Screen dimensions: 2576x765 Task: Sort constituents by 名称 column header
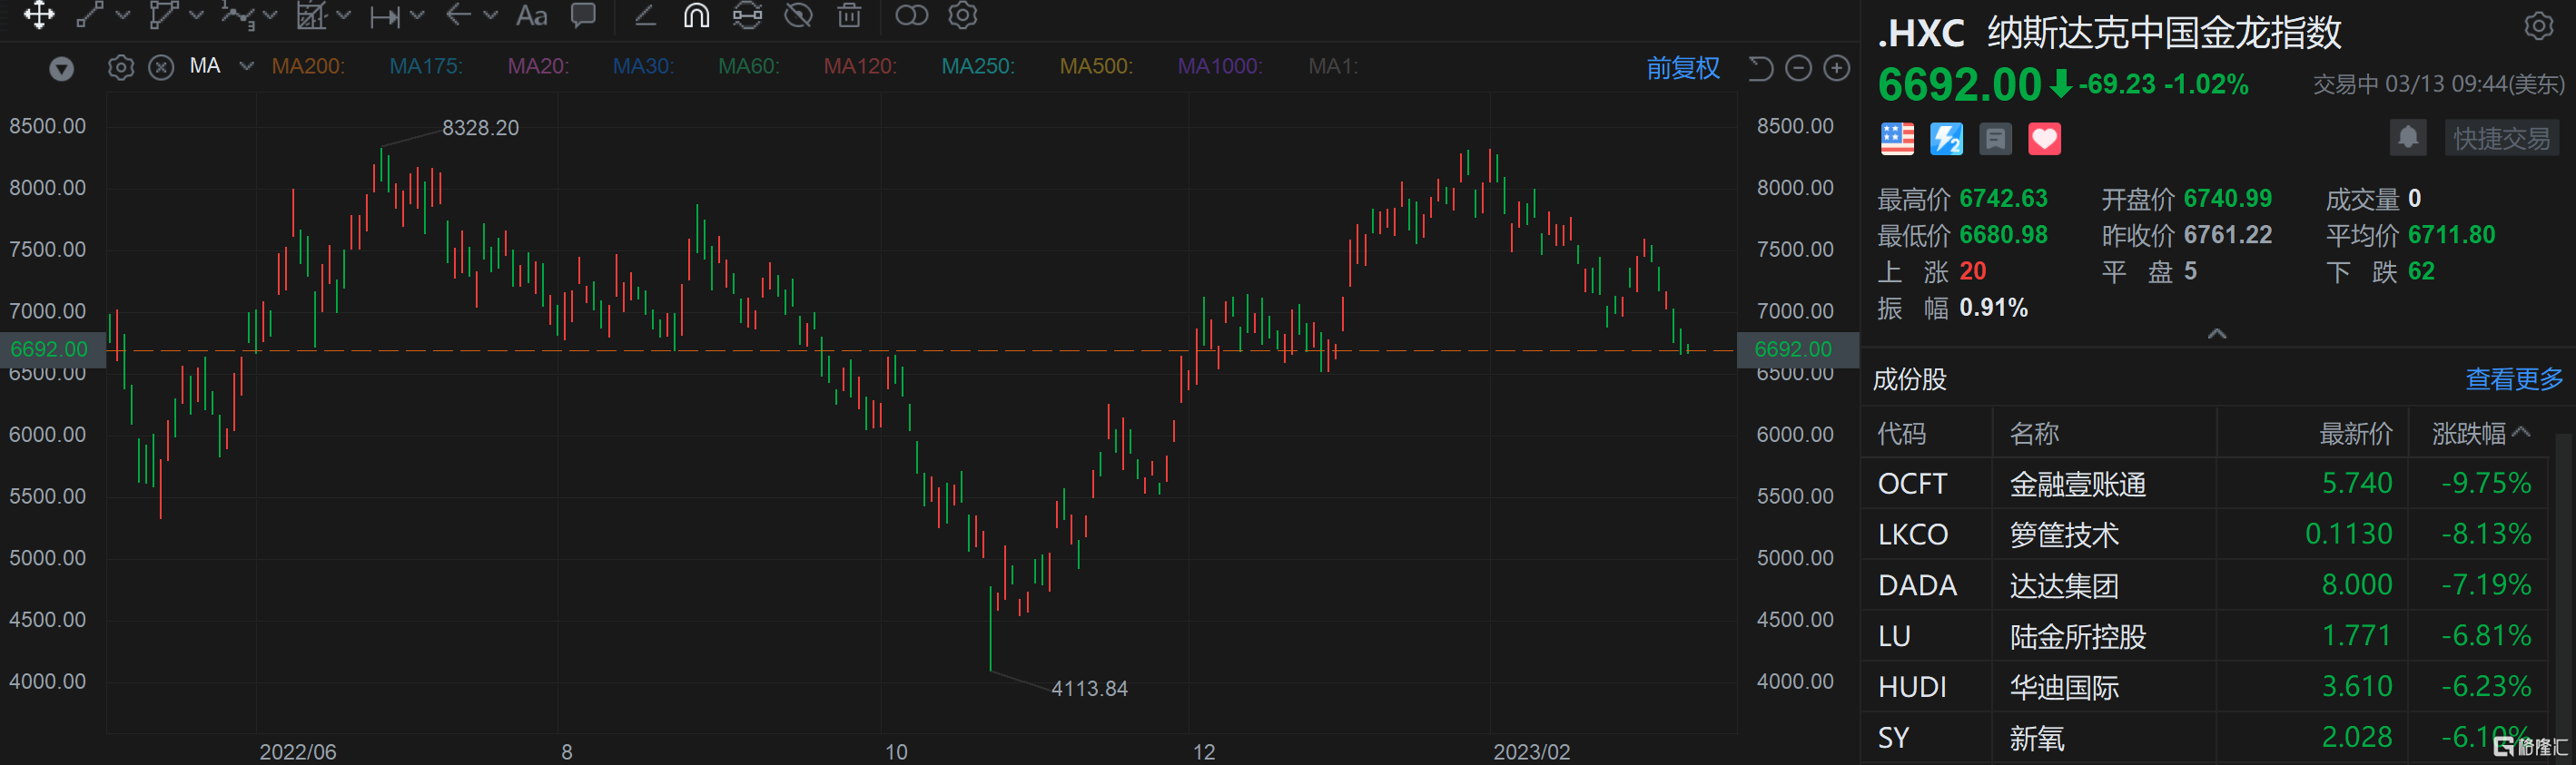[2034, 433]
